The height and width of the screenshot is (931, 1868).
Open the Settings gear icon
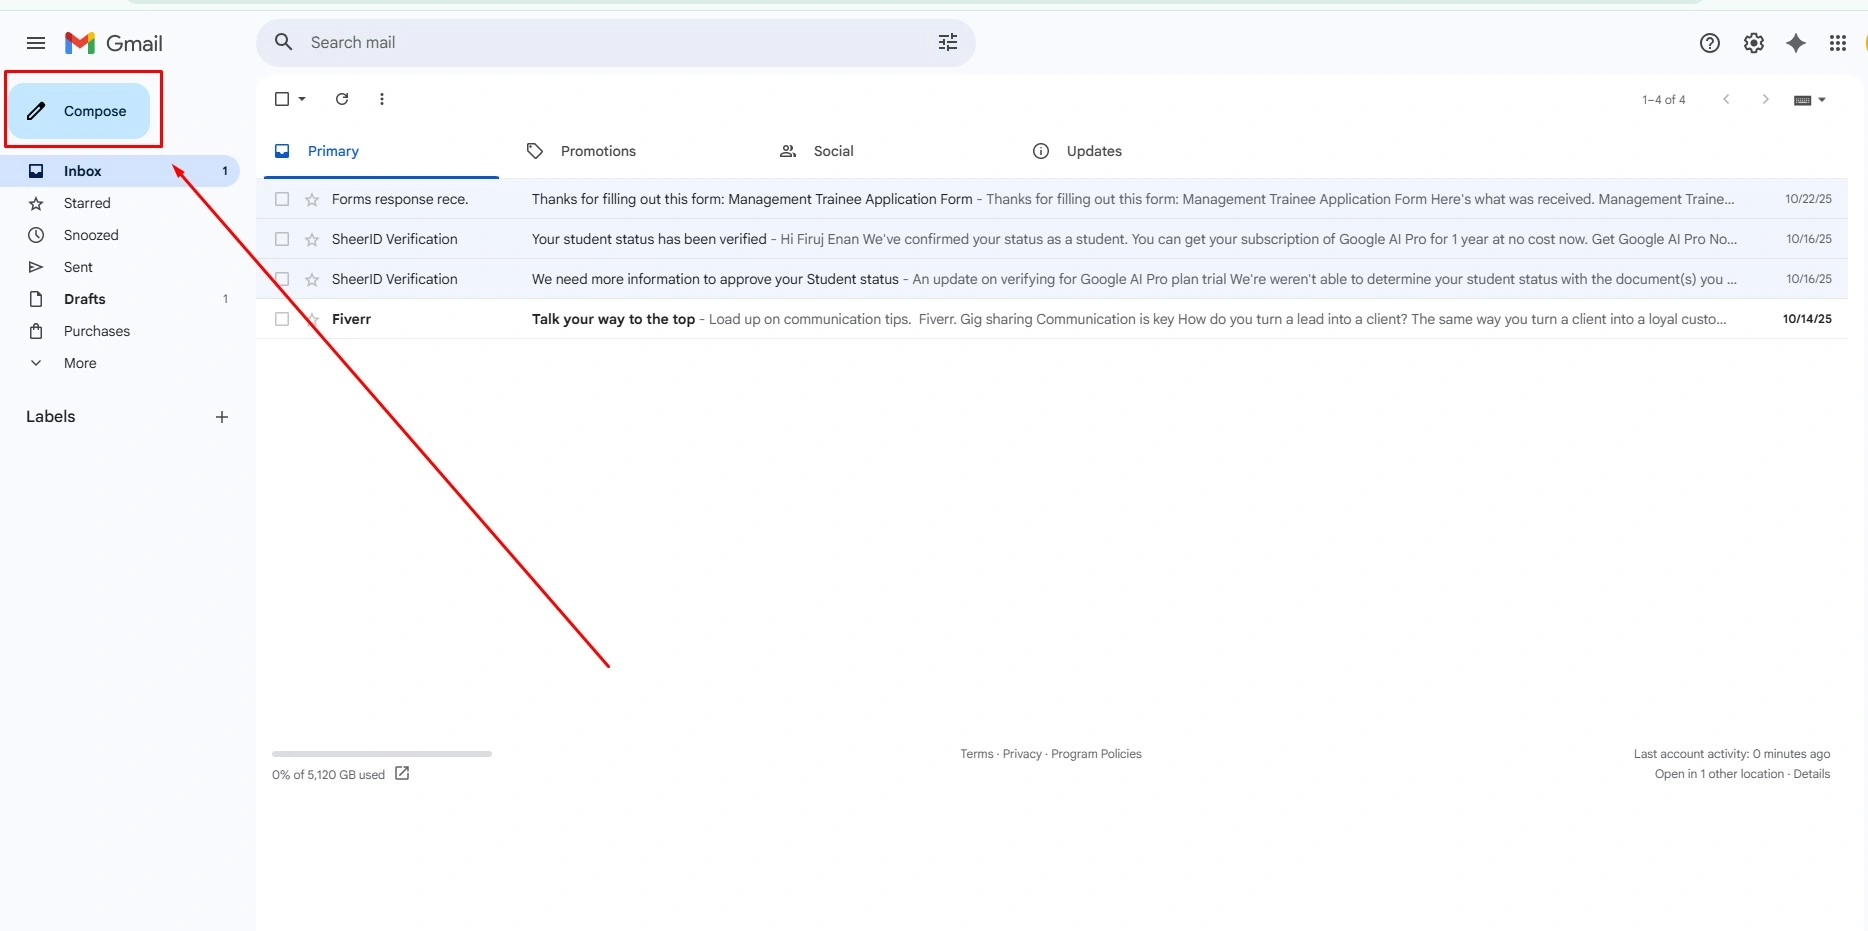[1754, 43]
